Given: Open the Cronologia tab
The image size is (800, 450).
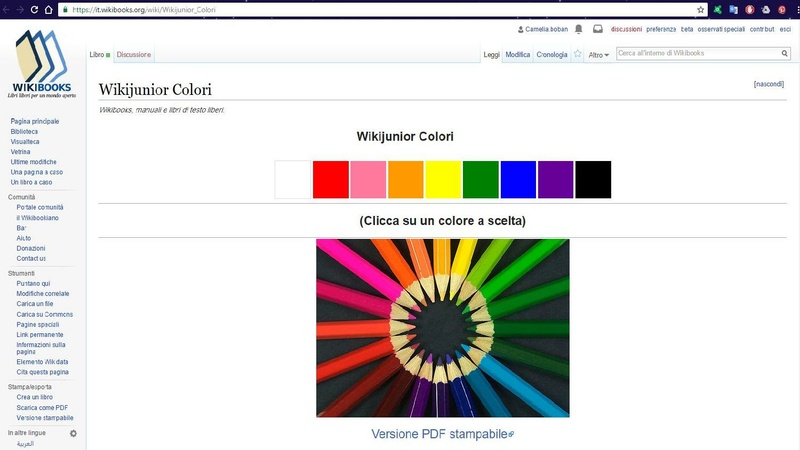Looking at the screenshot, I should tap(552, 54).
